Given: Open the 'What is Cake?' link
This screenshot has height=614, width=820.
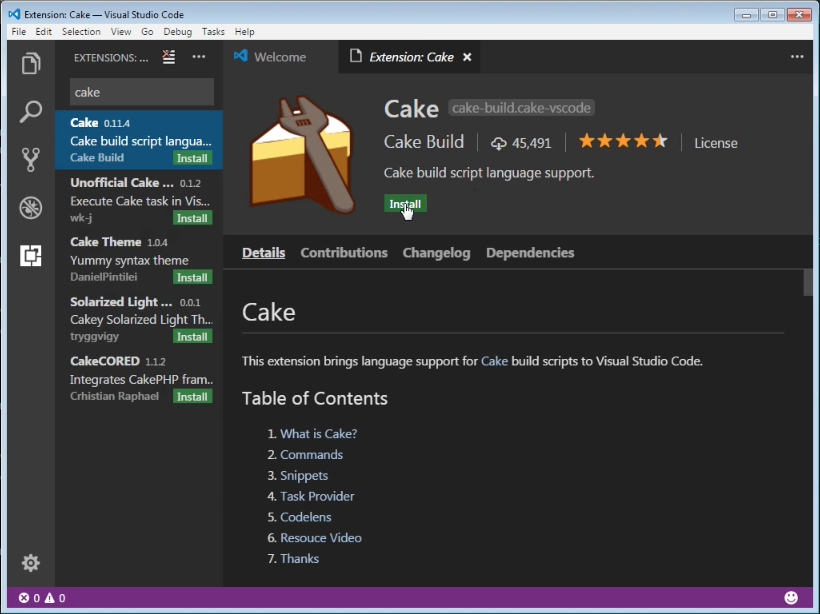Looking at the screenshot, I should click(318, 434).
